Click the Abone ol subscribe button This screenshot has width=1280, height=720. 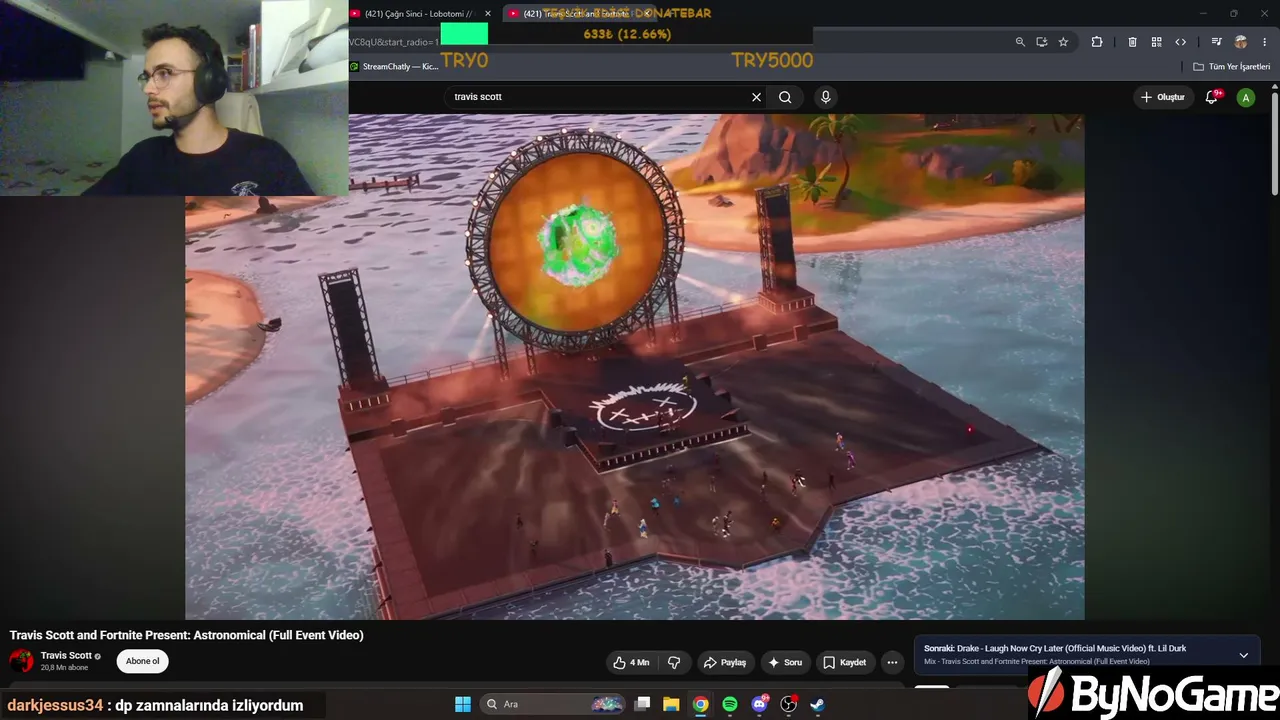pyautogui.click(x=142, y=661)
